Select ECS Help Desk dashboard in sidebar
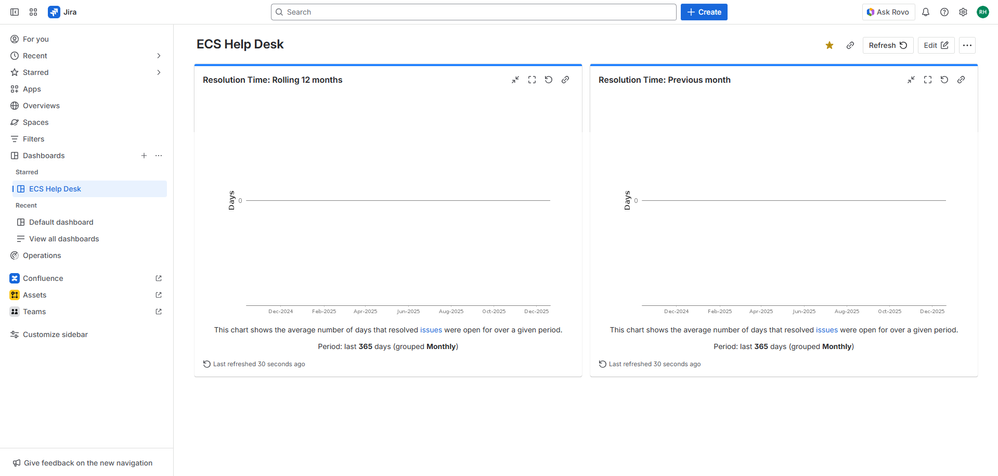 [89, 189]
